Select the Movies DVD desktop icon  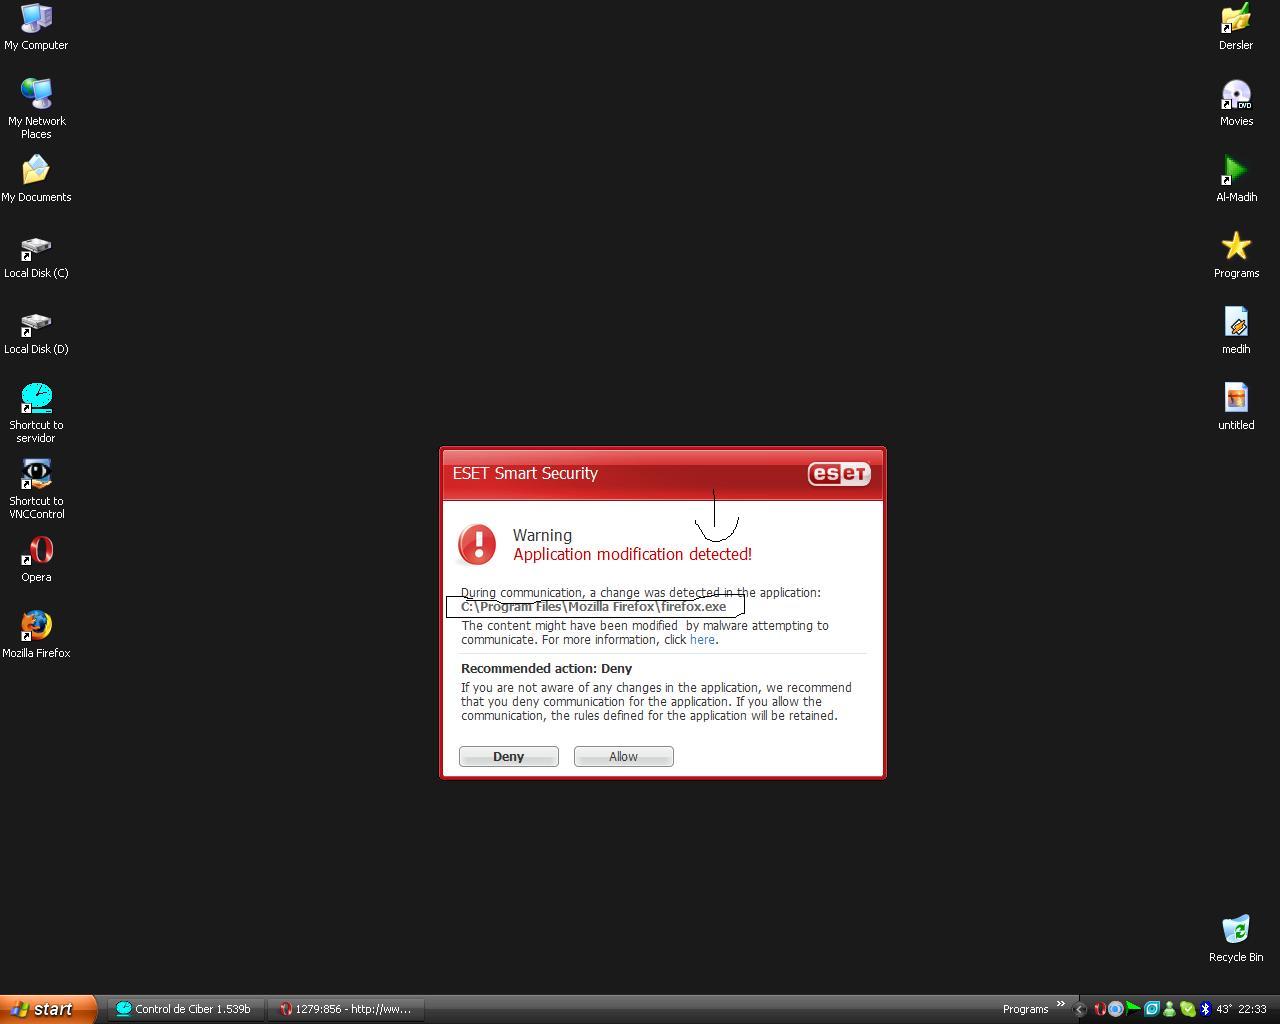(1236, 103)
